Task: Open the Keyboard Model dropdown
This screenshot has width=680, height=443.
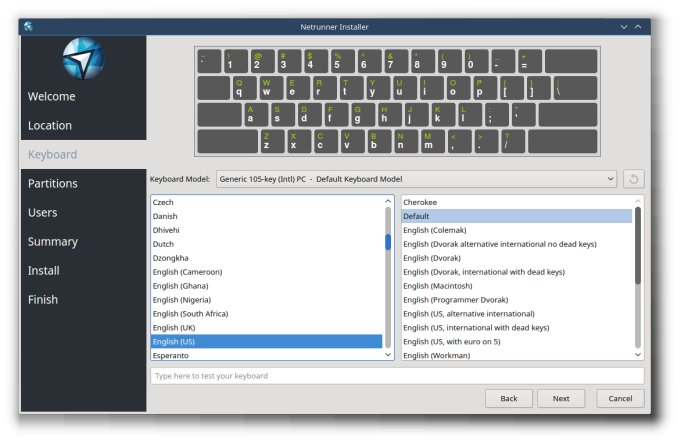Action: tap(416, 179)
